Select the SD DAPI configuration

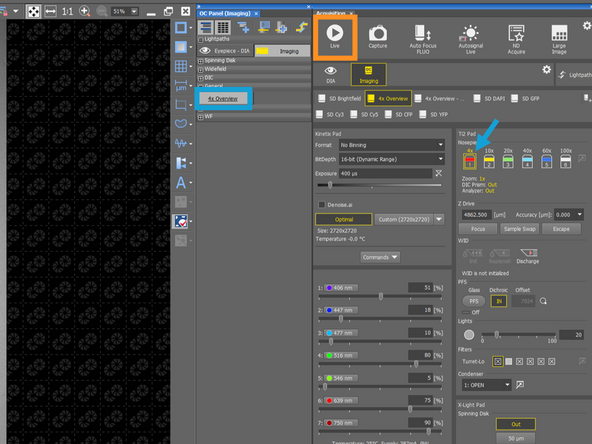click(489, 99)
